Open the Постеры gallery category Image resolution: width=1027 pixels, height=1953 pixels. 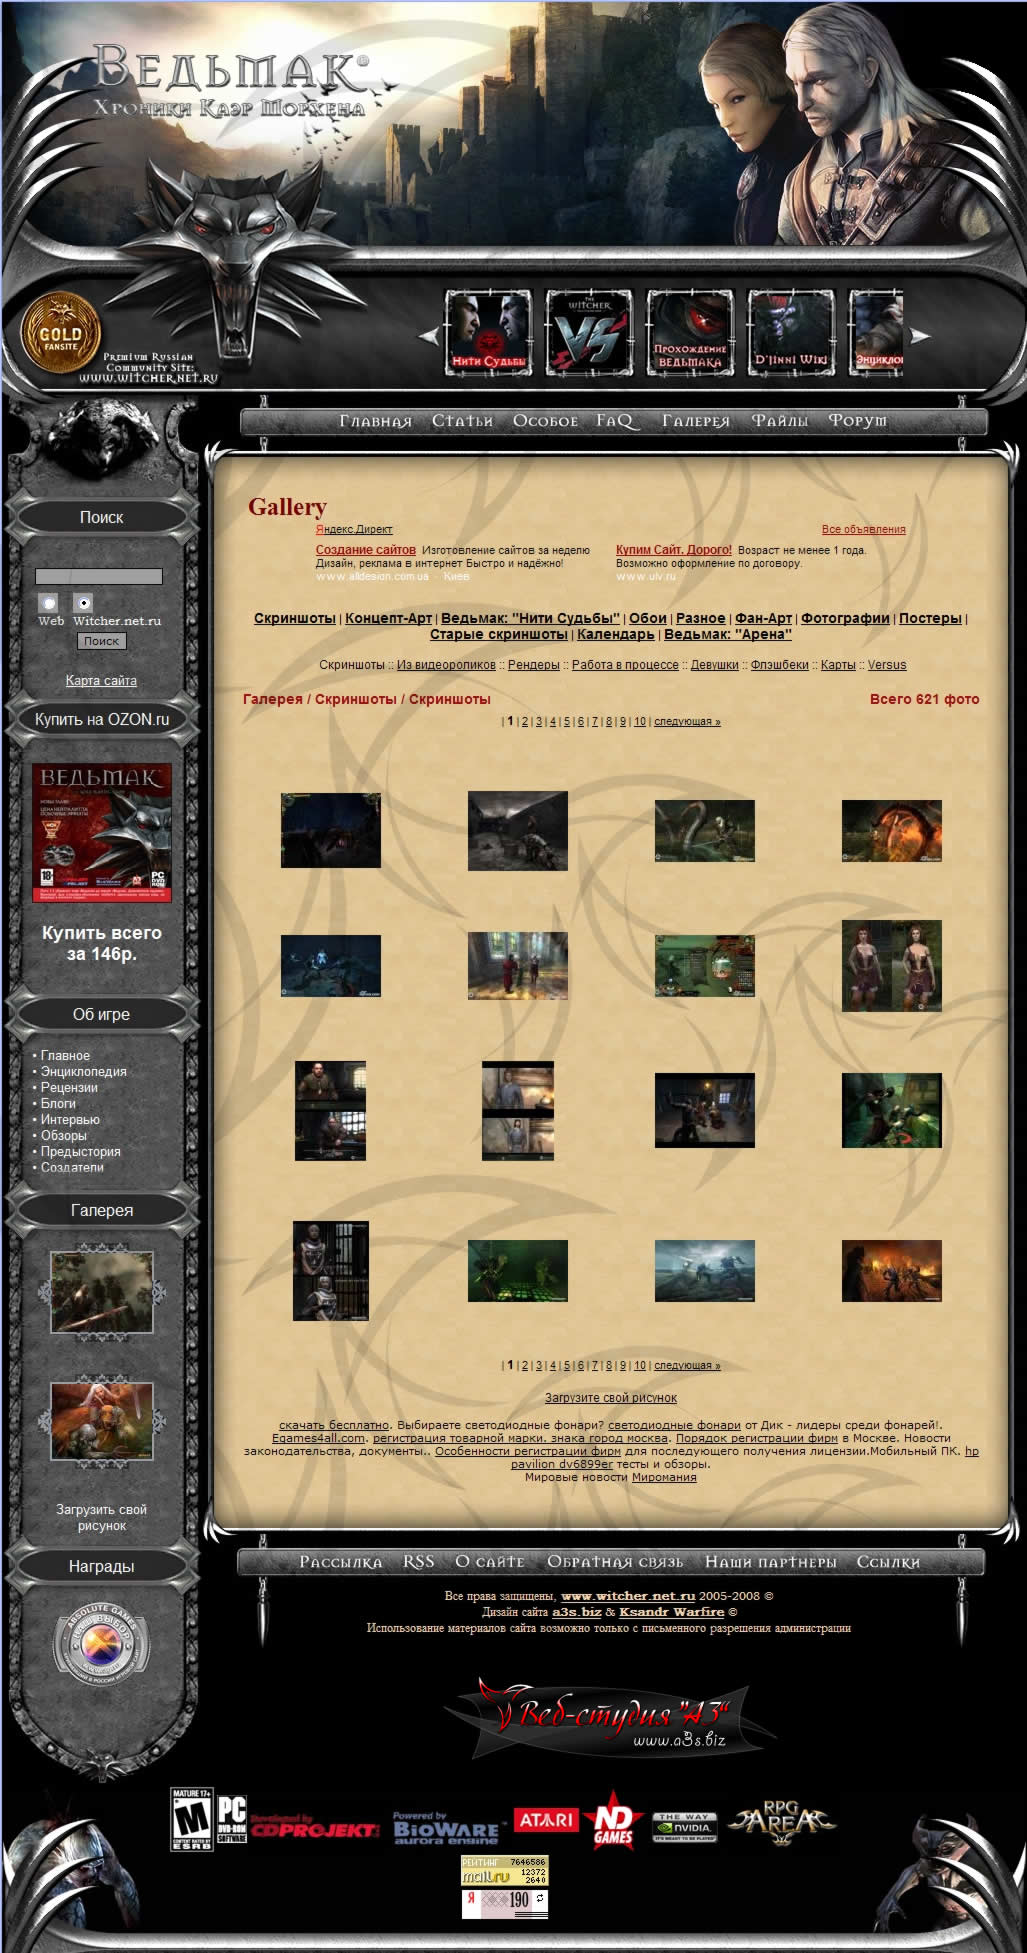(930, 618)
